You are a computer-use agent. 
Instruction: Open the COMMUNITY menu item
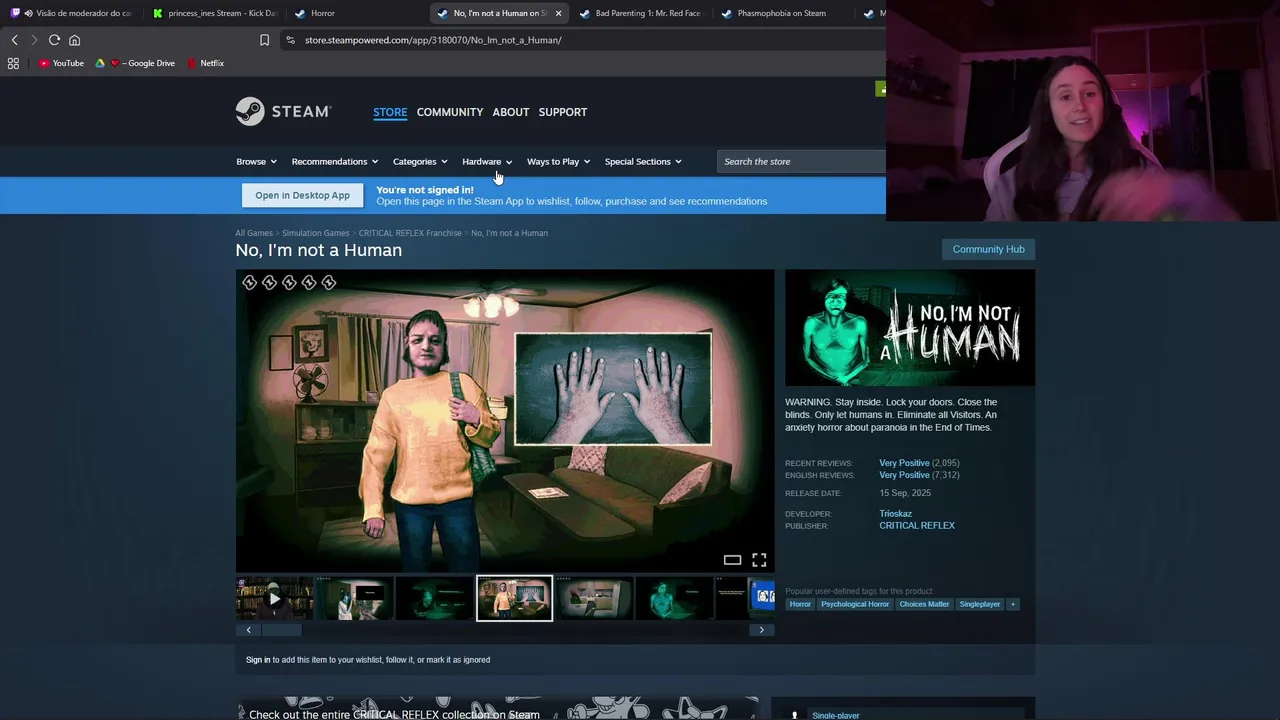pyautogui.click(x=450, y=112)
